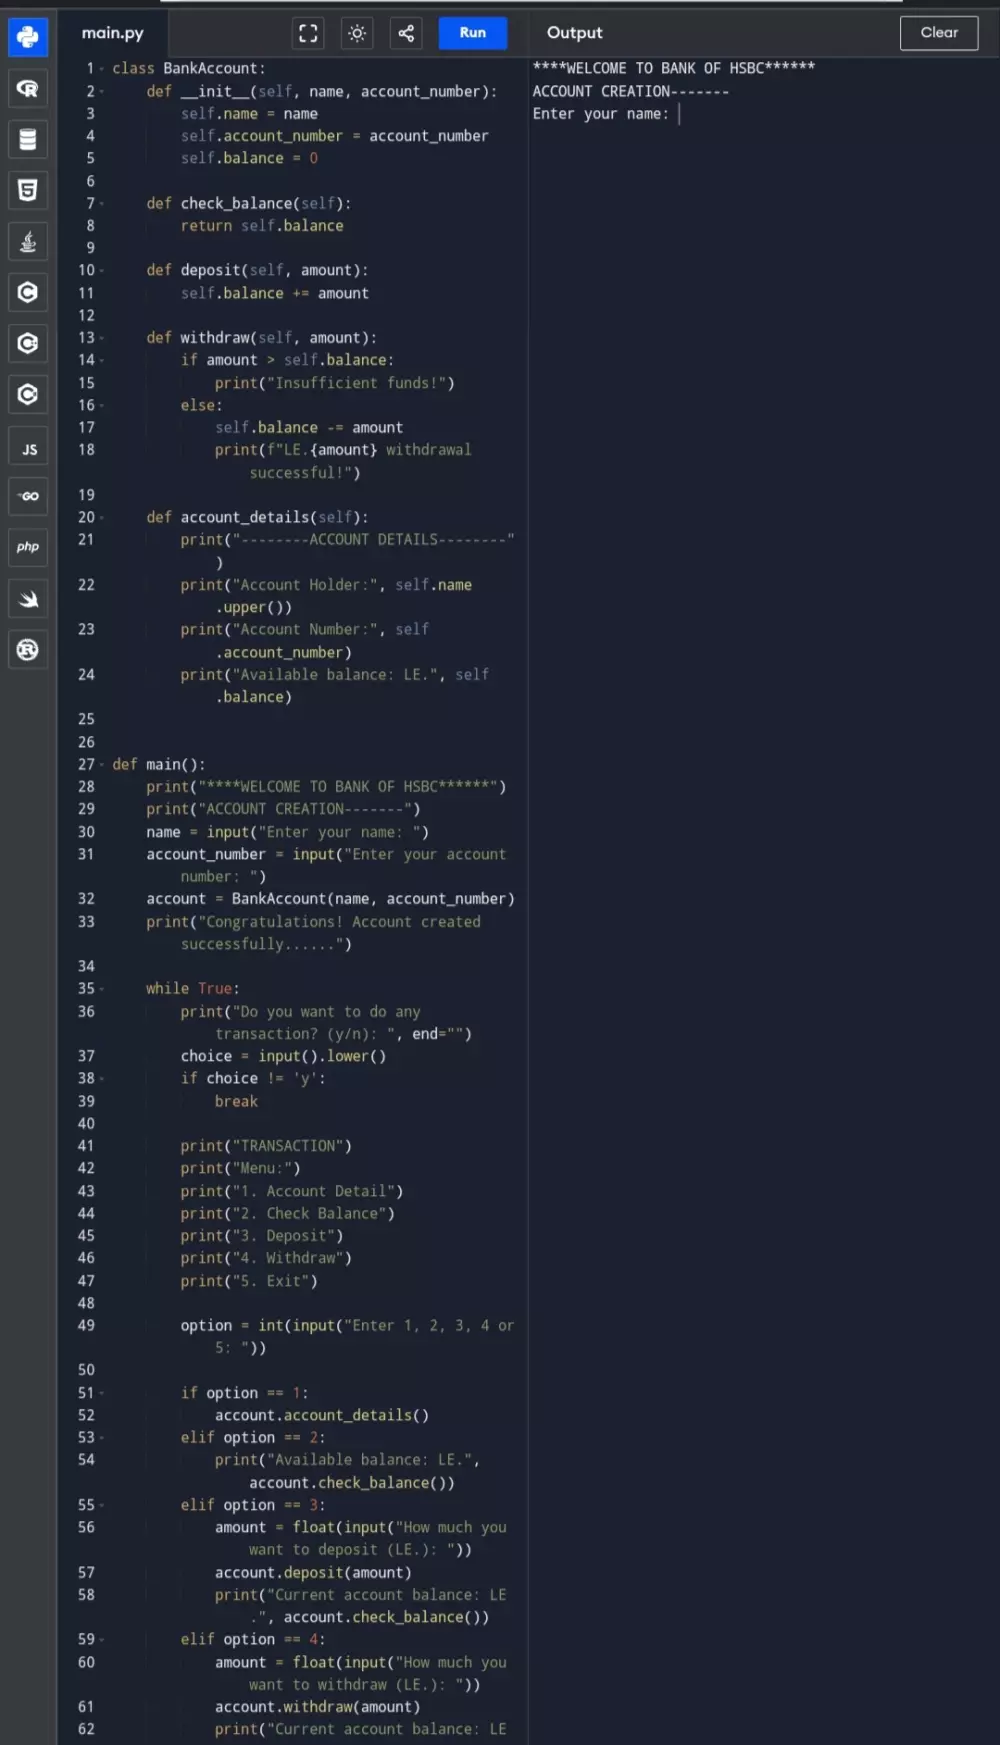Collapse class BankAccount at line 1
The height and width of the screenshot is (1745, 1000).
coord(102,69)
